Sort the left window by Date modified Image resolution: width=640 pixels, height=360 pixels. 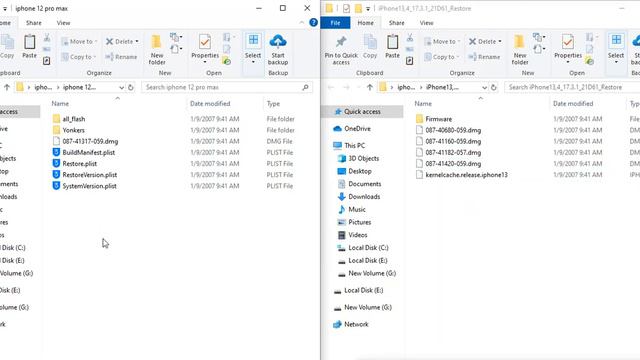pos(210,104)
